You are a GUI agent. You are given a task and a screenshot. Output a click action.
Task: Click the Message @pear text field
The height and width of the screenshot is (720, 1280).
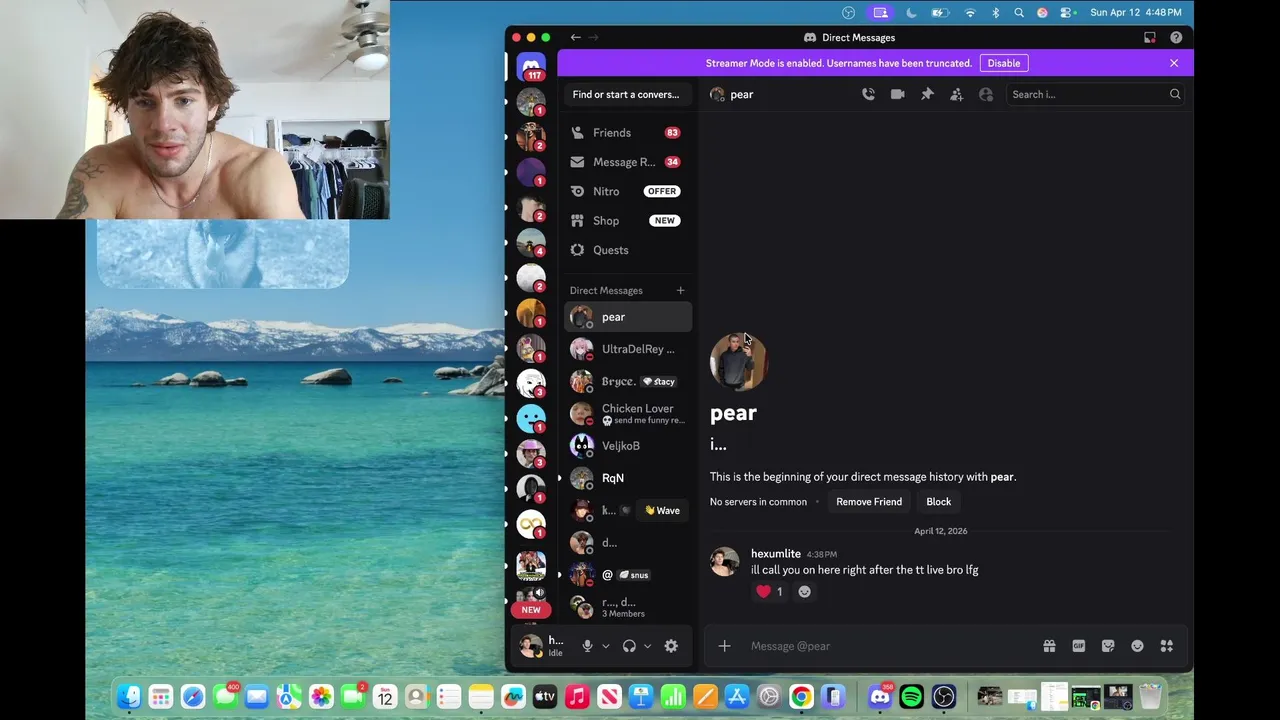(890, 646)
